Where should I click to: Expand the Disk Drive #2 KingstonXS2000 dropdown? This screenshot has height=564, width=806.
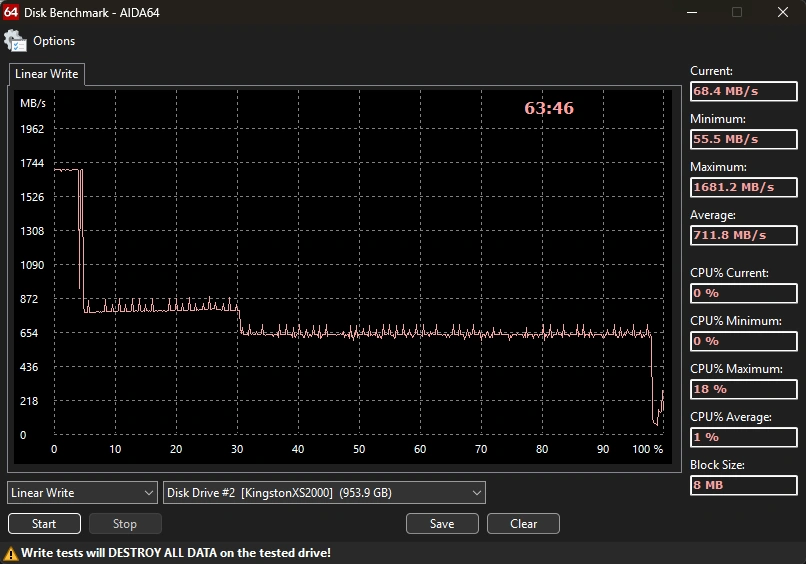[324, 493]
